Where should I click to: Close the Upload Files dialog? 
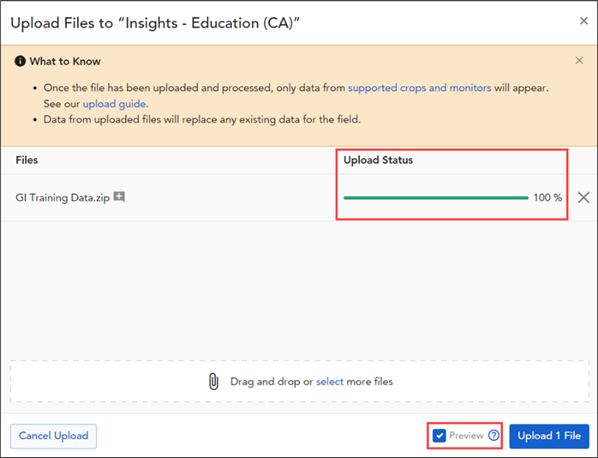tap(584, 21)
